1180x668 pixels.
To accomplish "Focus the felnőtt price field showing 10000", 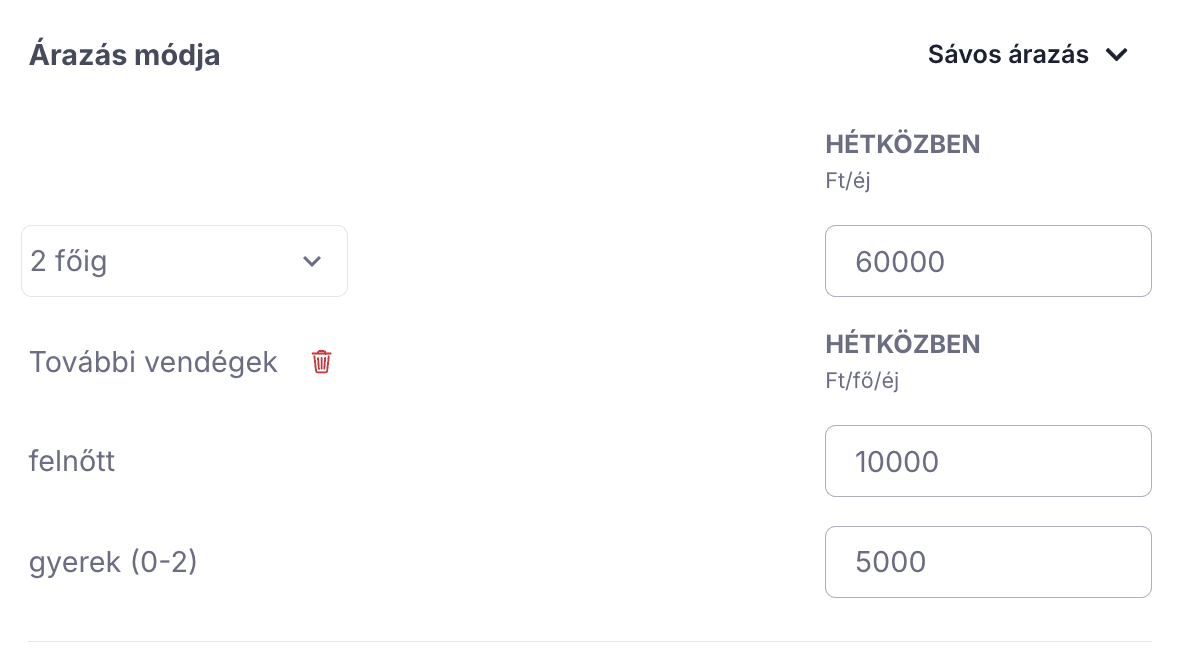I will tap(988, 461).
